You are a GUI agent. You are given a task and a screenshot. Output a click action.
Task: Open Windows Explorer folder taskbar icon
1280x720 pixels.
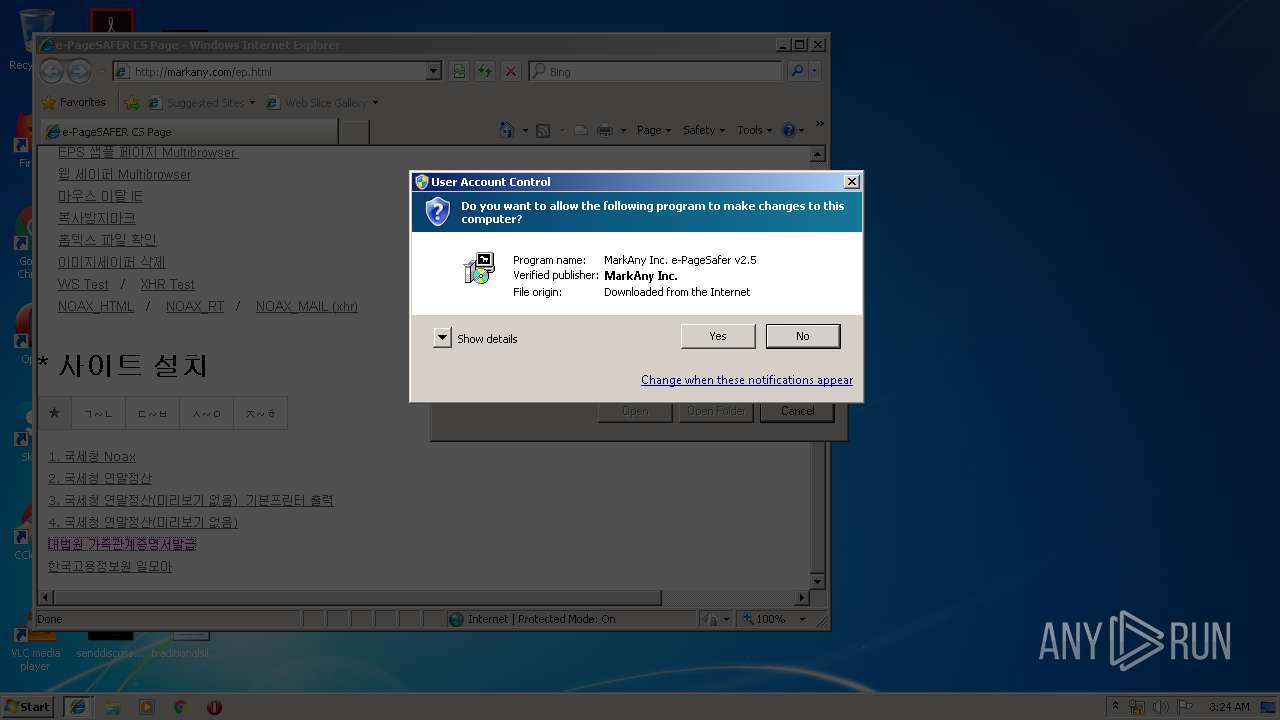[113, 707]
